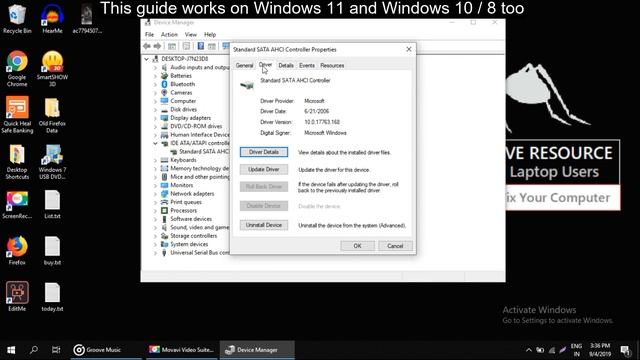This screenshot has width=640, height=360.
Task: Click the Driver Details button
Action: (x=264, y=152)
